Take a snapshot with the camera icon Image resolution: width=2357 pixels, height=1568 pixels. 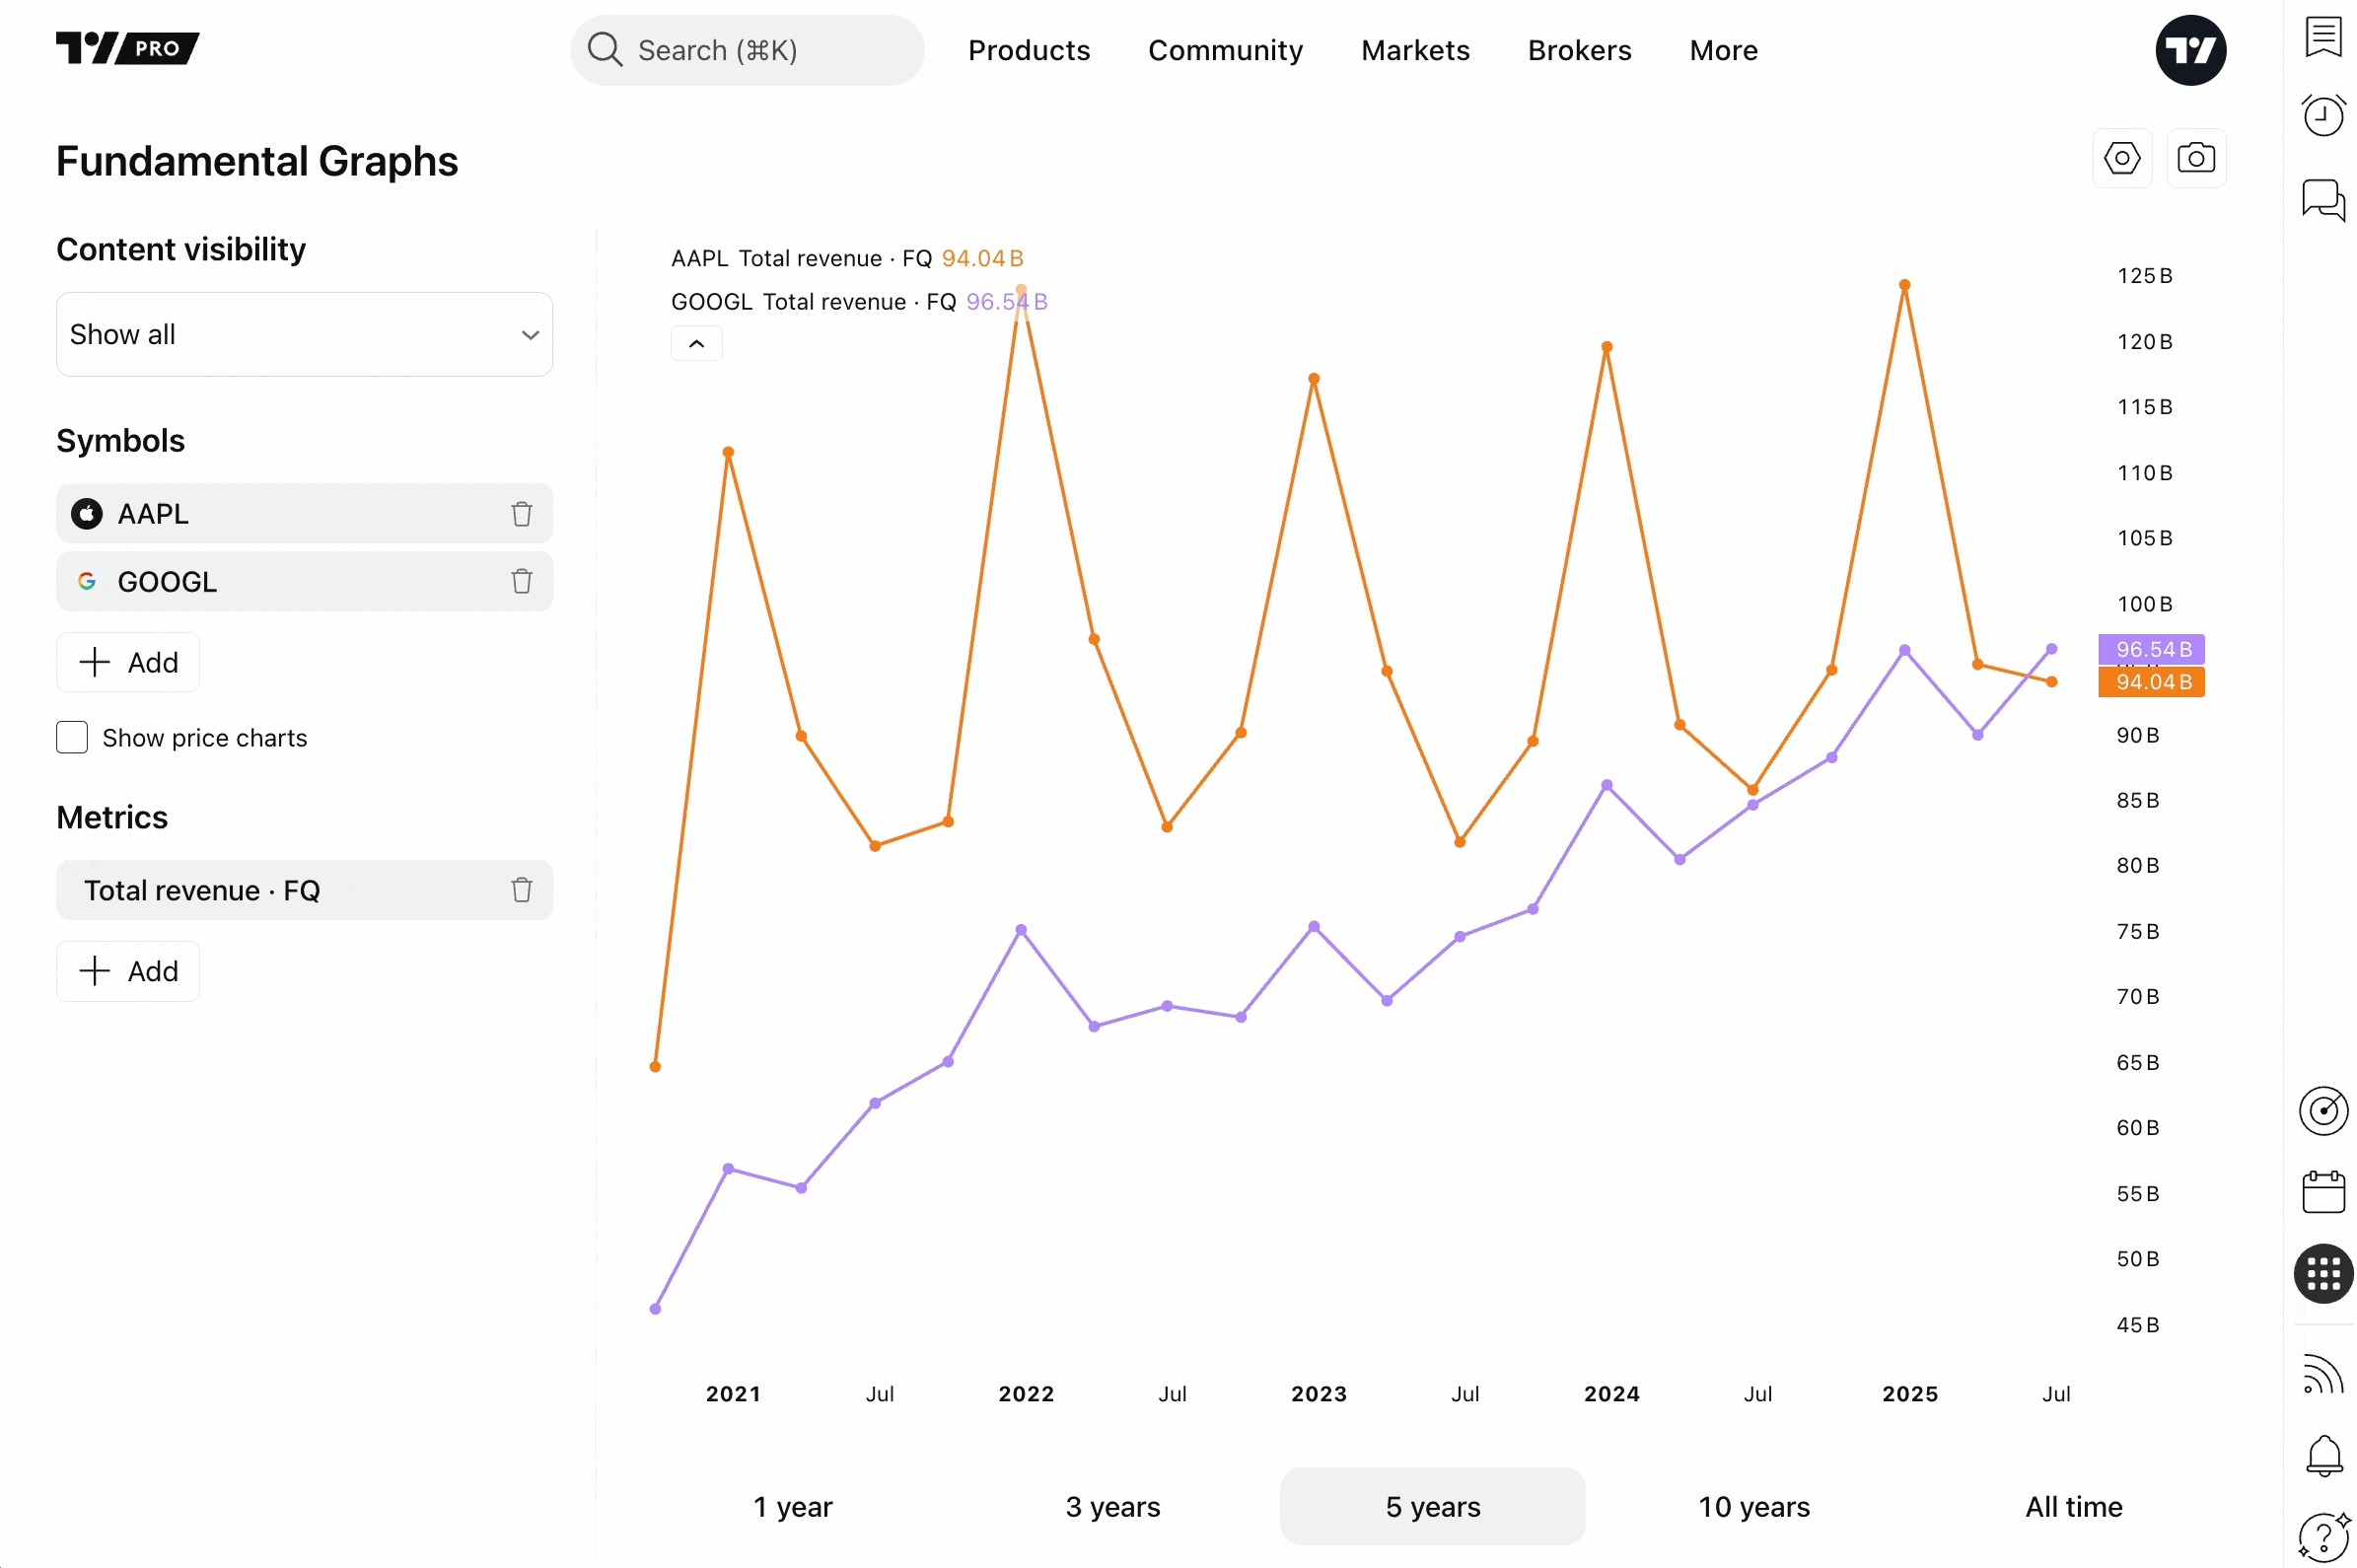tap(2196, 158)
